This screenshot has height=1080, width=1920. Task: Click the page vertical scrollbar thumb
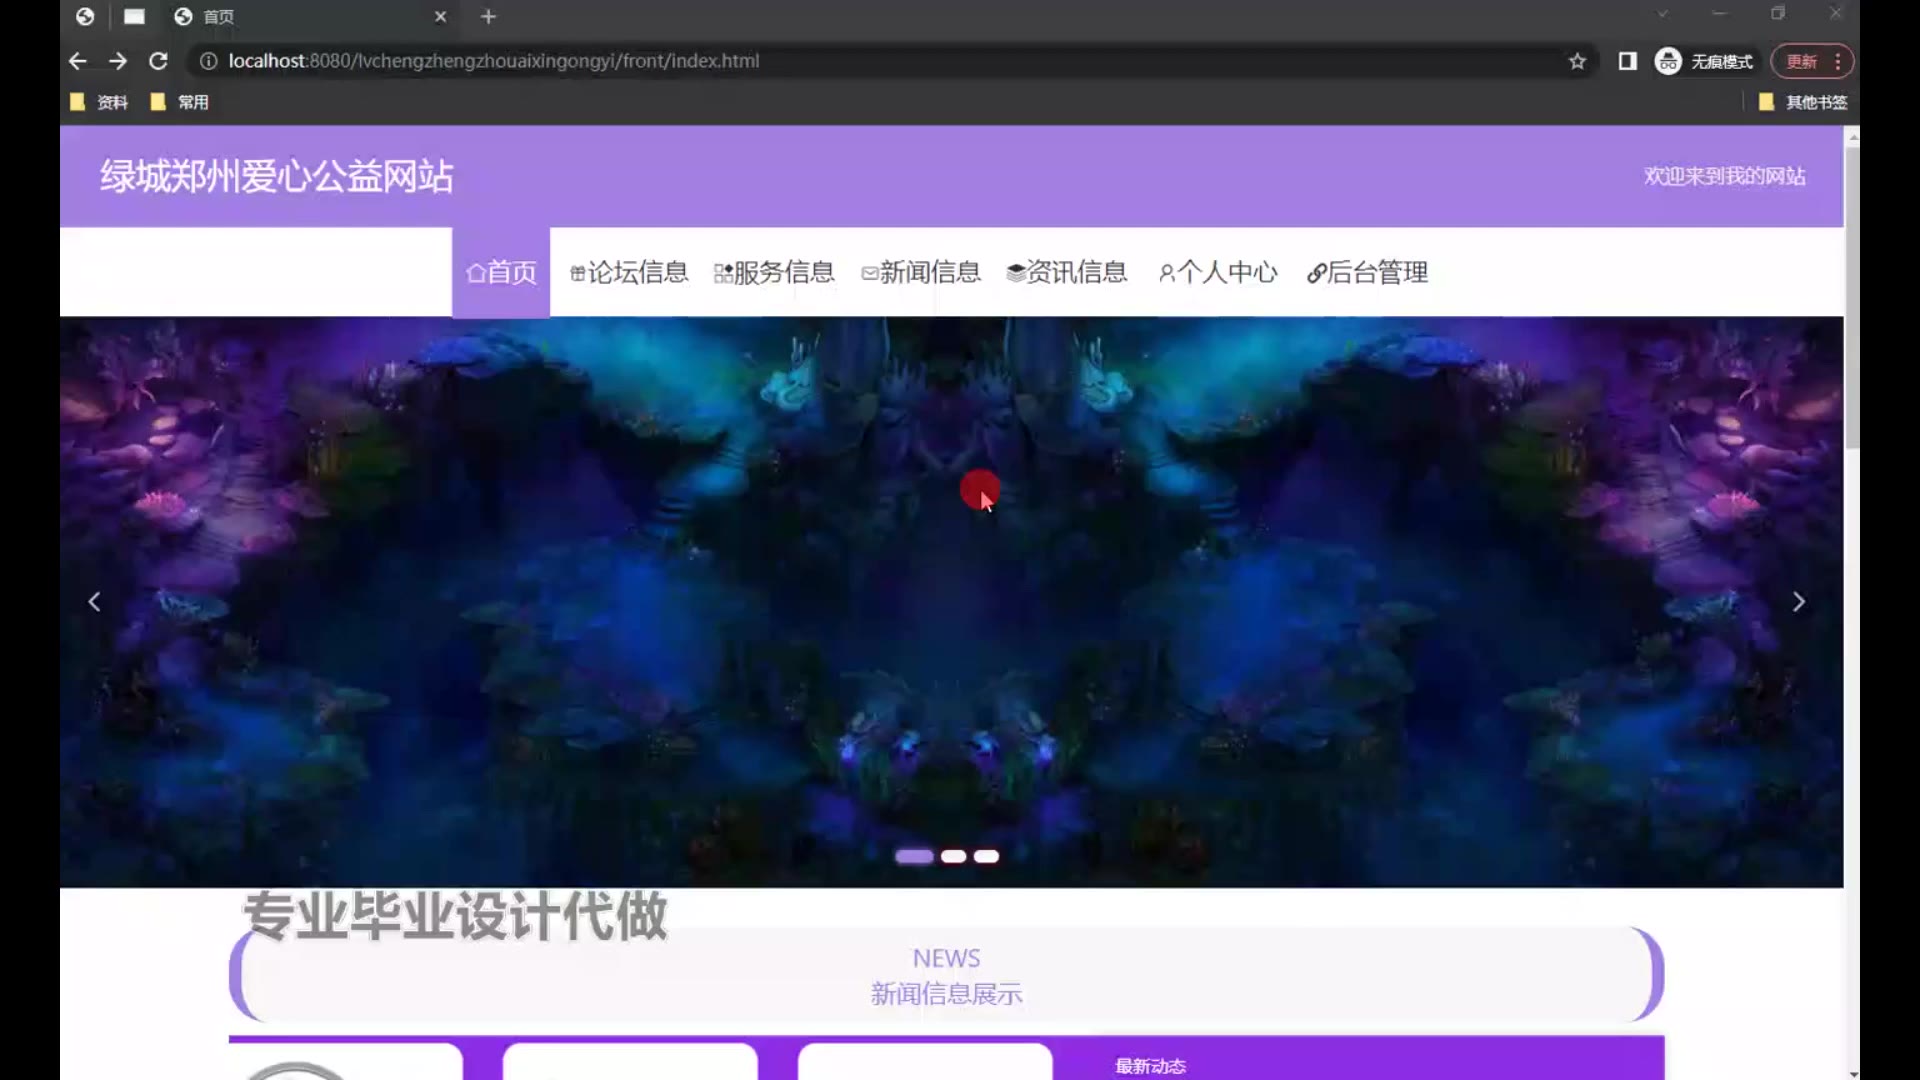(x=1852, y=298)
